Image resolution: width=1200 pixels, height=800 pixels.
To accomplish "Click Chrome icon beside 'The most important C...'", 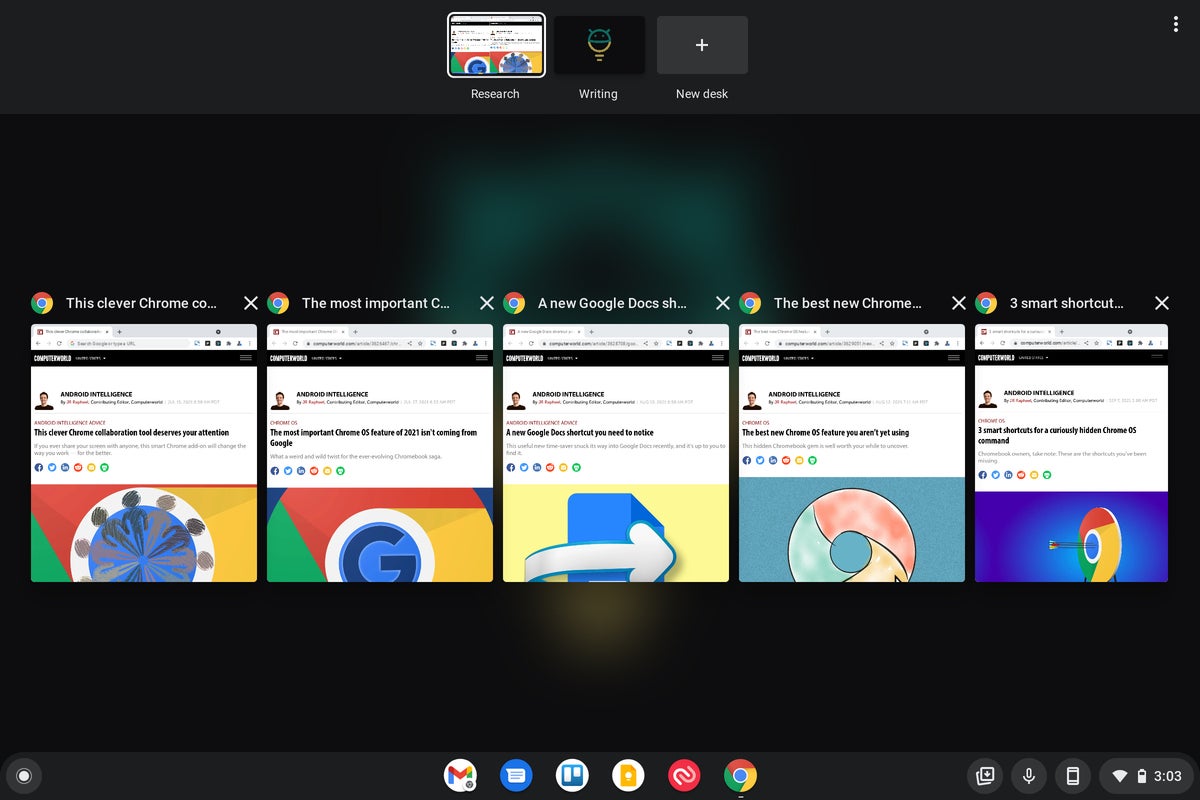I will point(278,303).
